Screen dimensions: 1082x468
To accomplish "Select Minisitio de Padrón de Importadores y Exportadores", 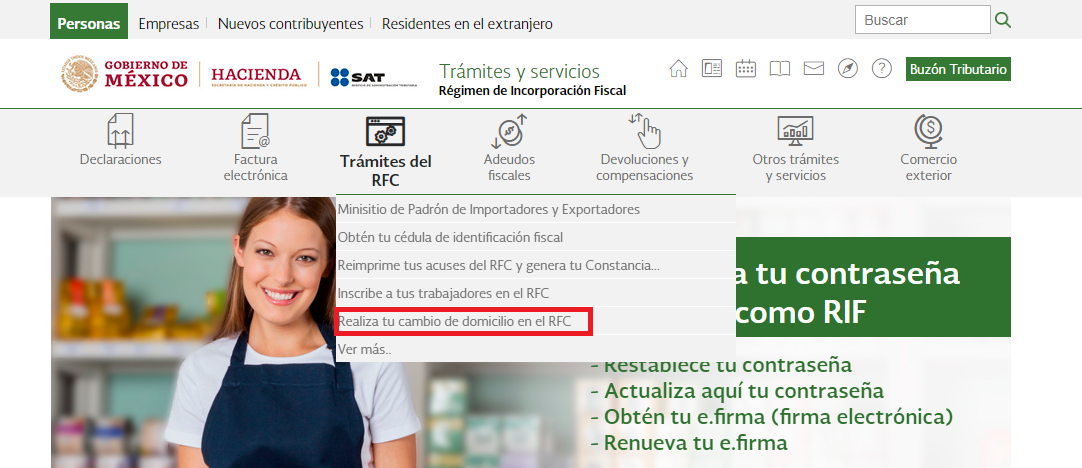I will pos(535,209).
